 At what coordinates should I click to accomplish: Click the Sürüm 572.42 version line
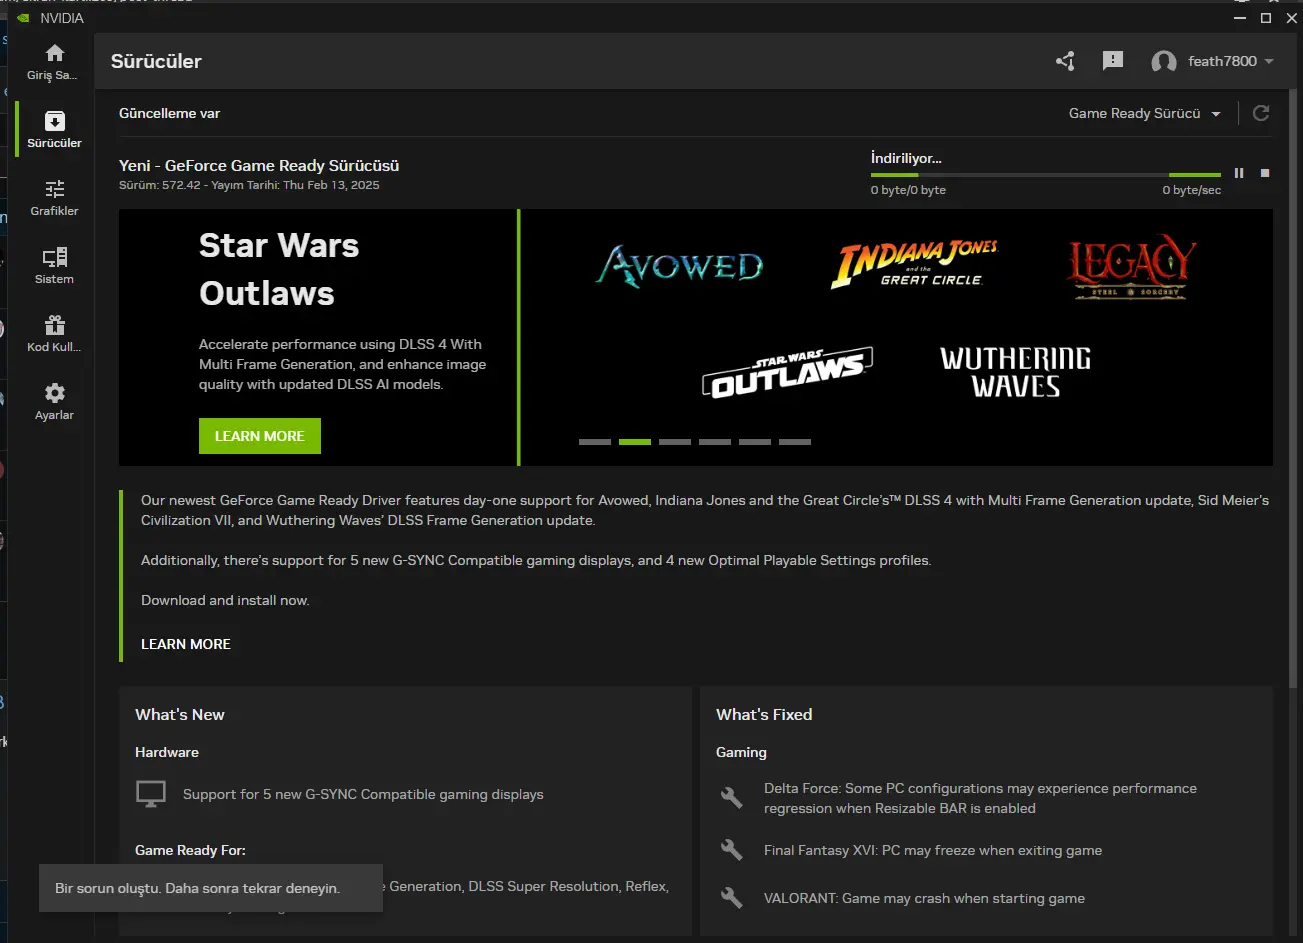pyautogui.click(x=249, y=185)
